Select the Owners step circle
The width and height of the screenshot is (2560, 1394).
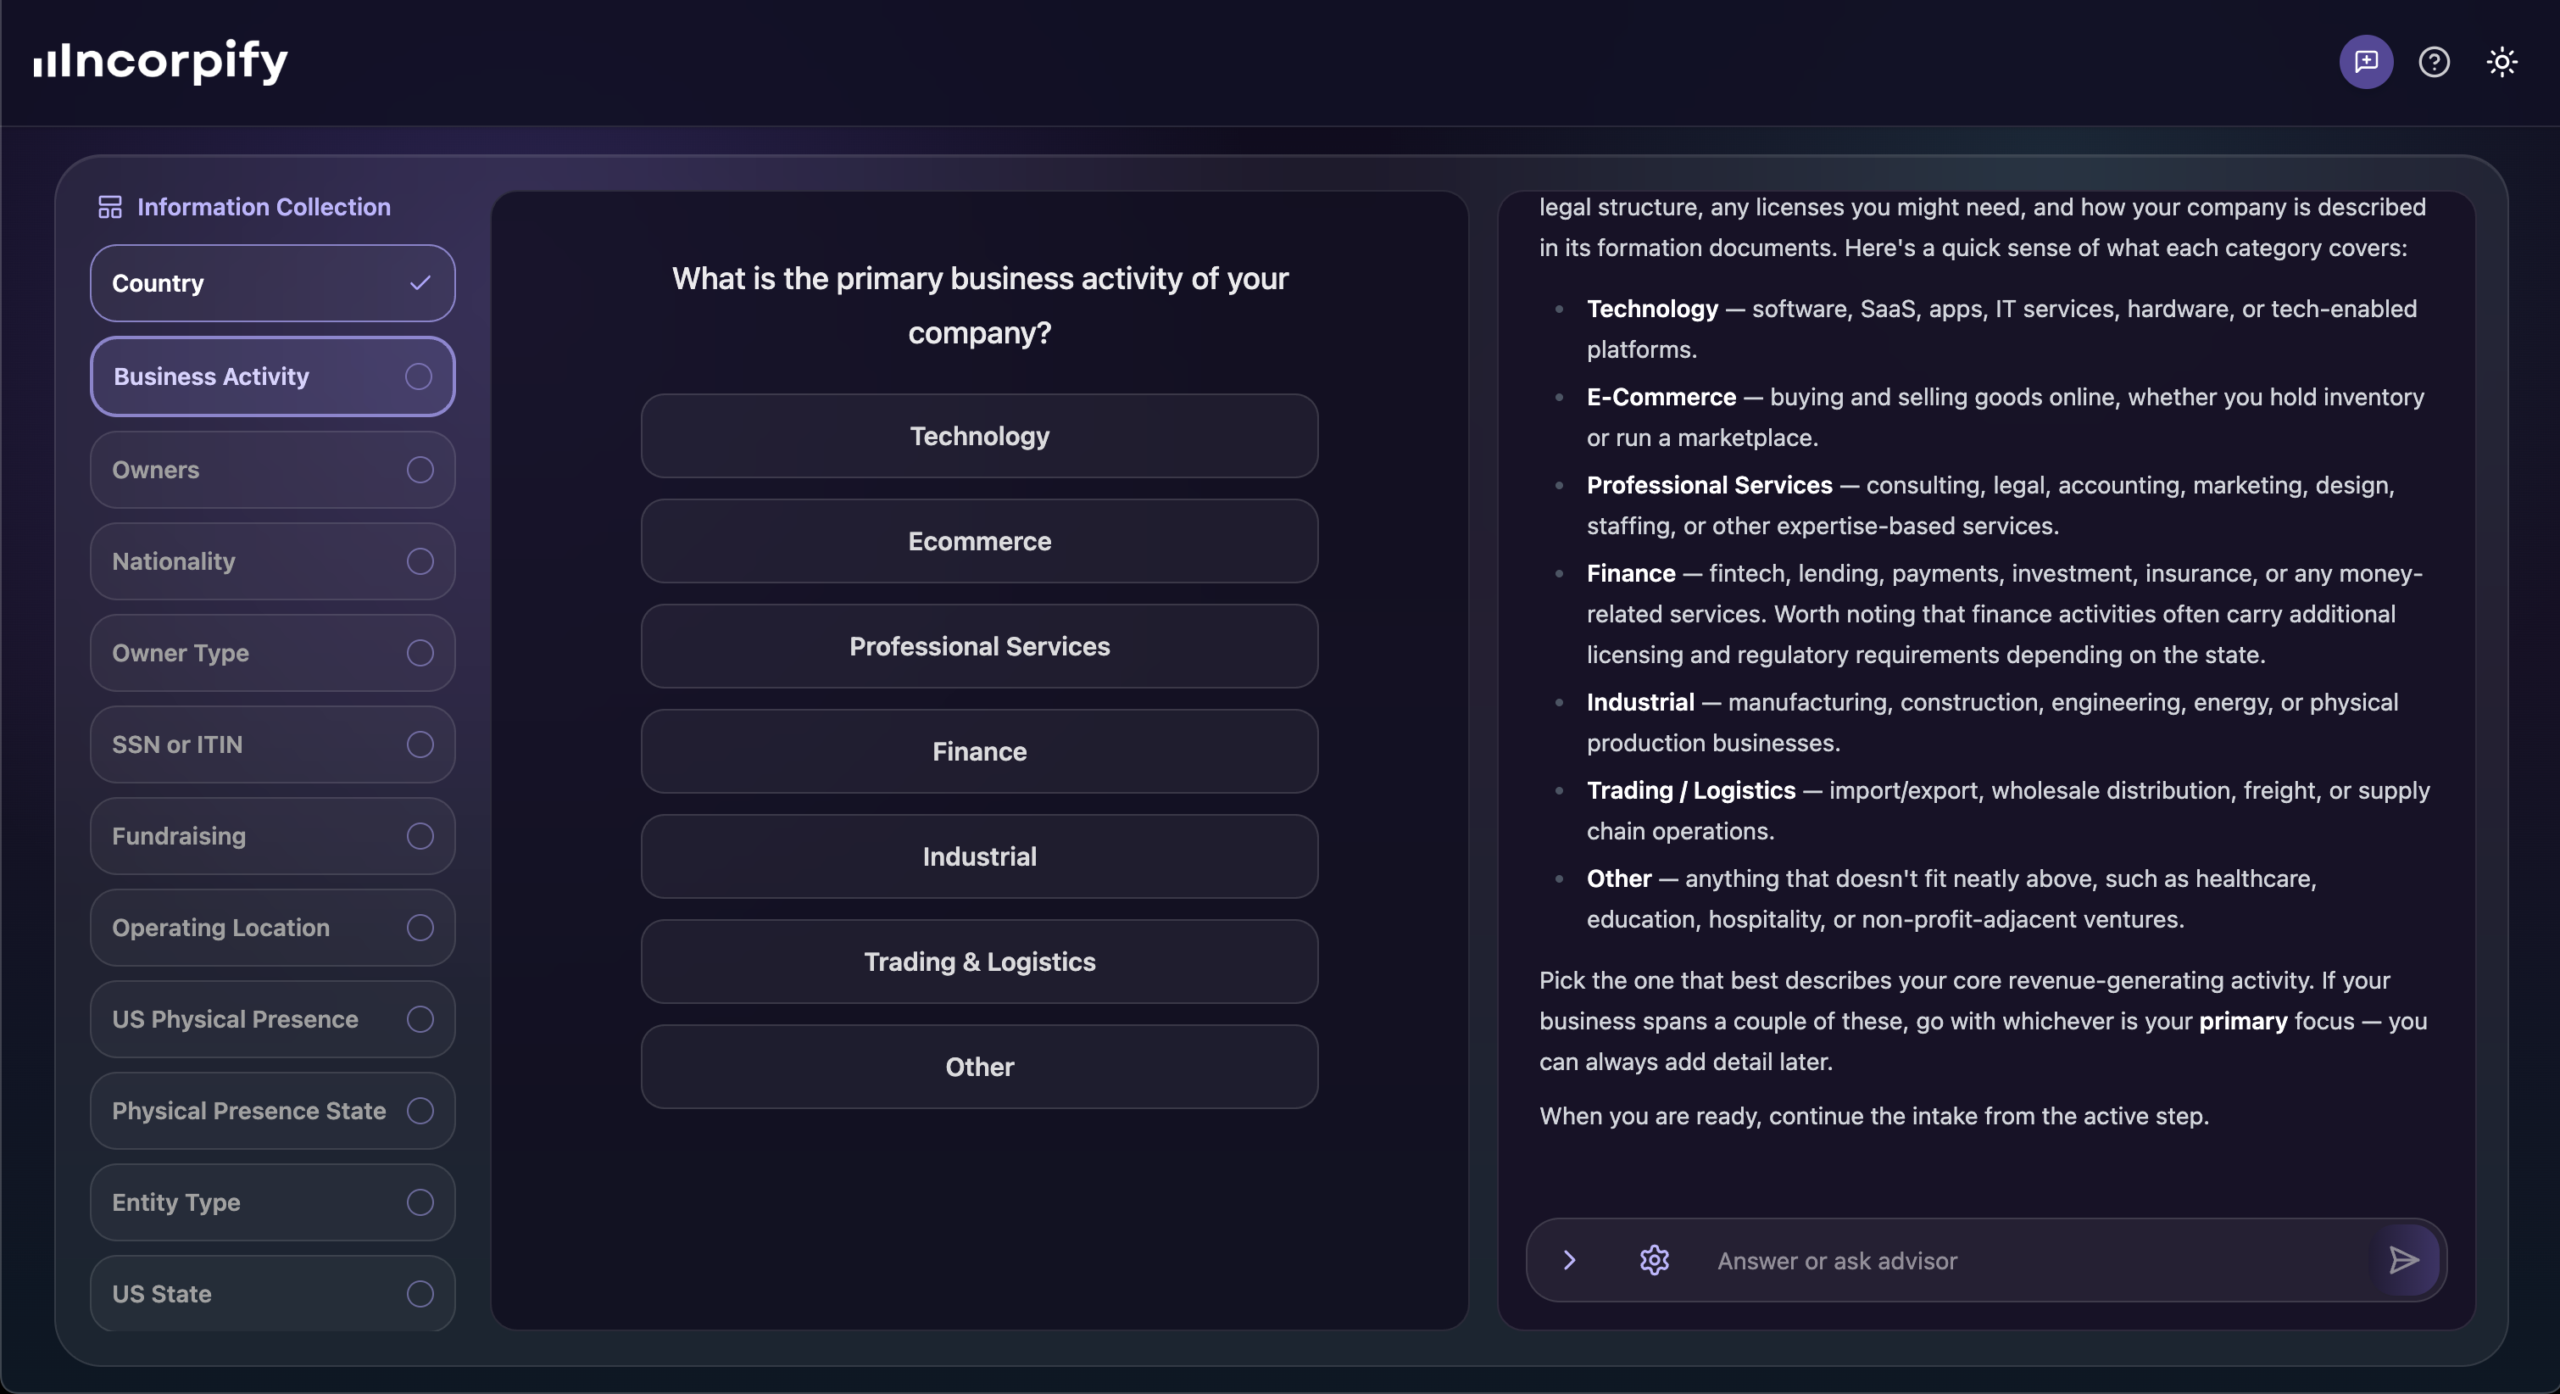[x=420, y=469]
